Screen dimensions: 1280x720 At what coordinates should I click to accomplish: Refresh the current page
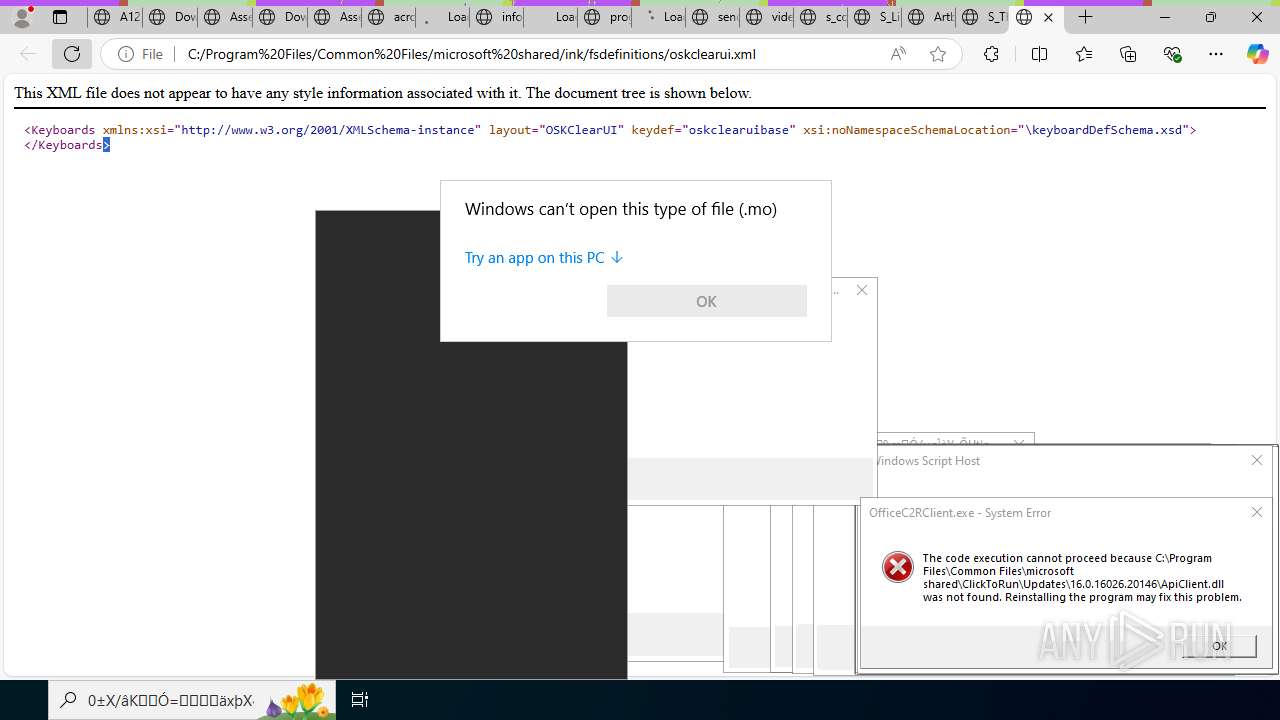tap(72, 54)
